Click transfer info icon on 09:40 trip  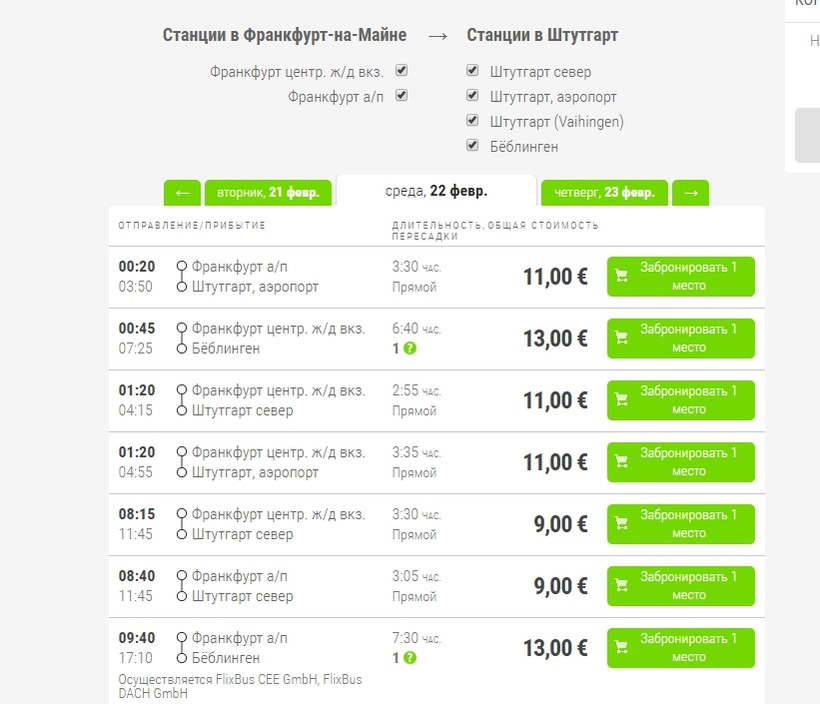tap(410, 658)
